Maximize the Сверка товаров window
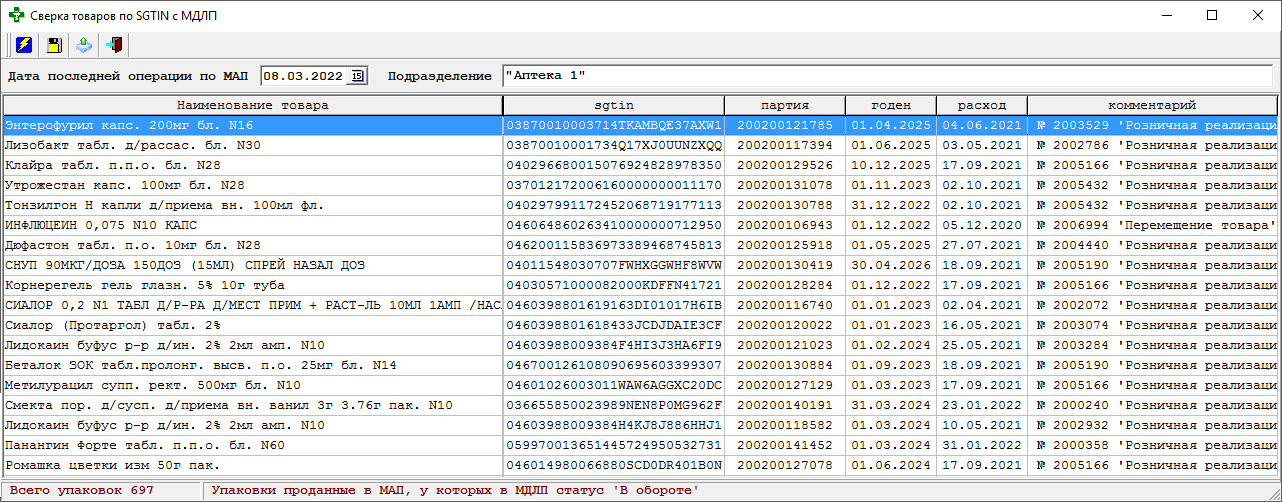The image size is (1282, 502). tap(1212, 15)
